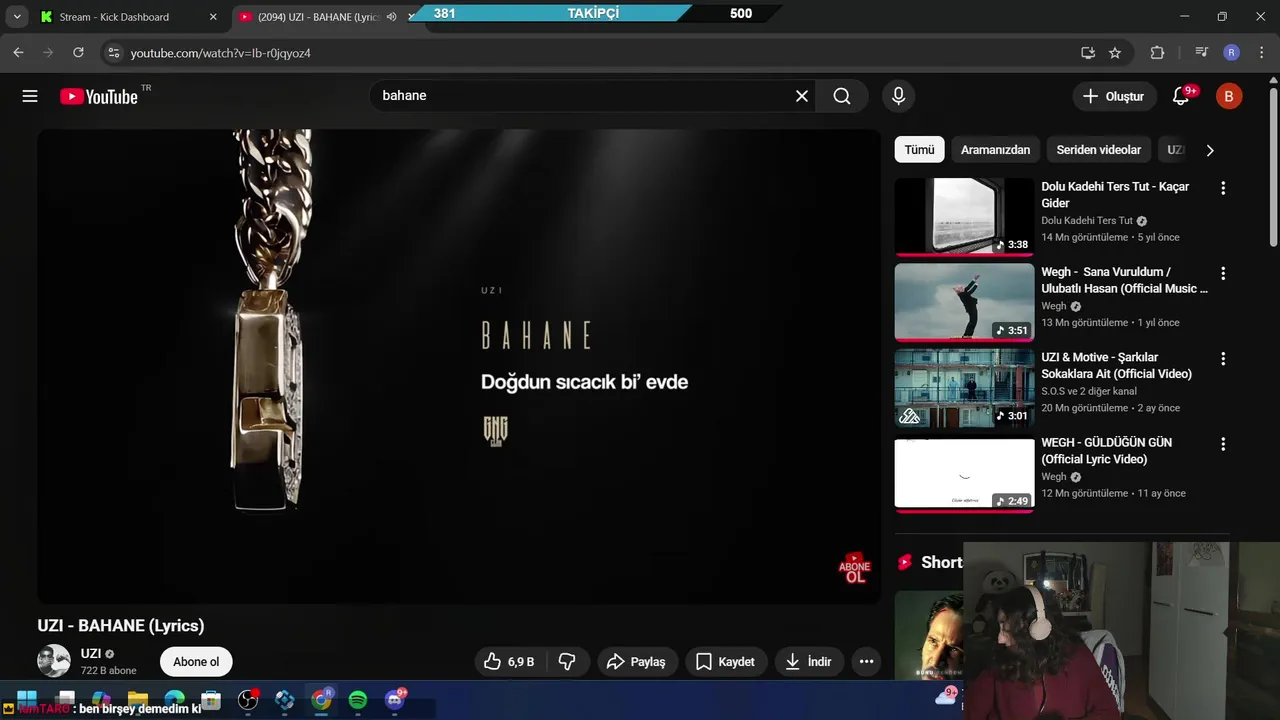Open the Şarkılar Sokaklara Ait thumbnail
This screenshot has width=1280, height=720.
[x=964, y=388]
